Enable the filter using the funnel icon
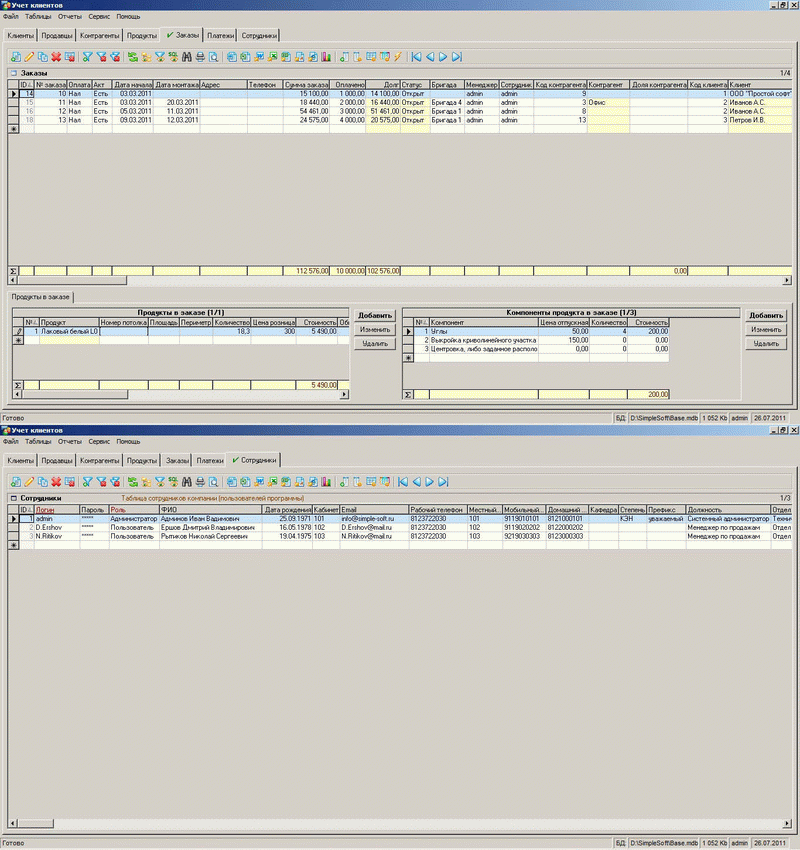 [x=87, y=58]
